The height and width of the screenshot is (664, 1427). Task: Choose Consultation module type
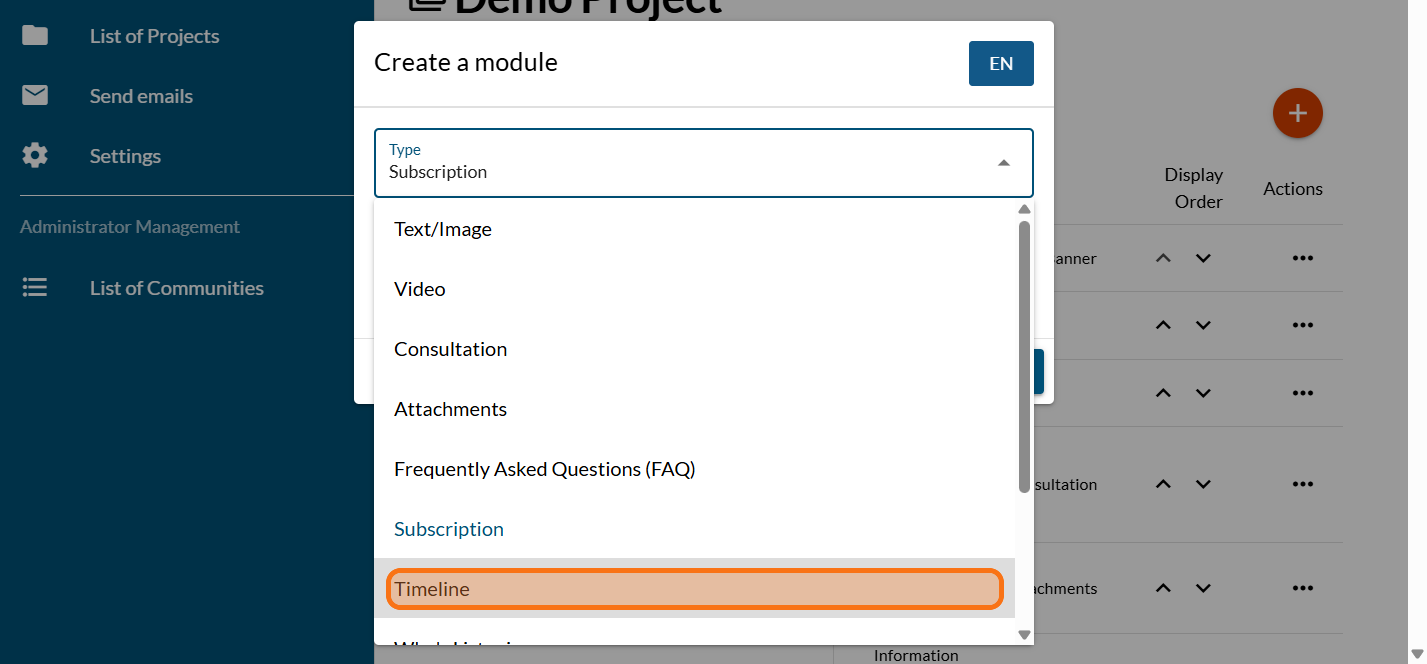[x=694, y=349]
